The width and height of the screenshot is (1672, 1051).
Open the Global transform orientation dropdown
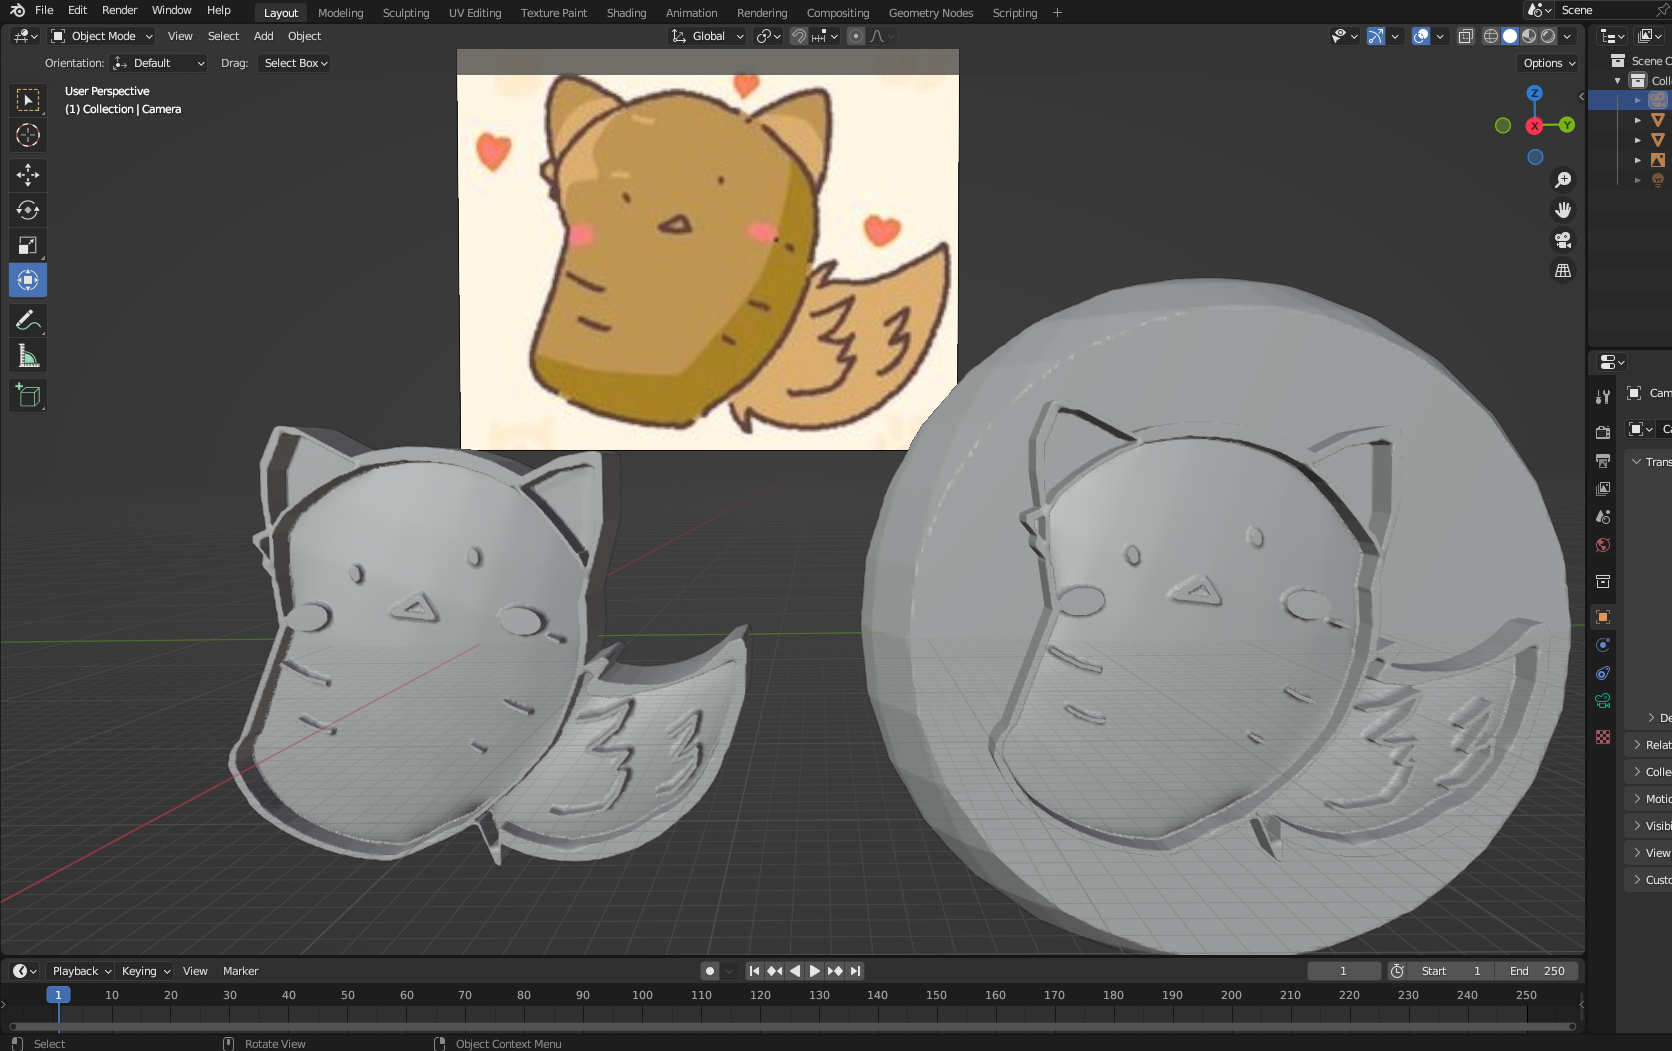pos(708,36)
